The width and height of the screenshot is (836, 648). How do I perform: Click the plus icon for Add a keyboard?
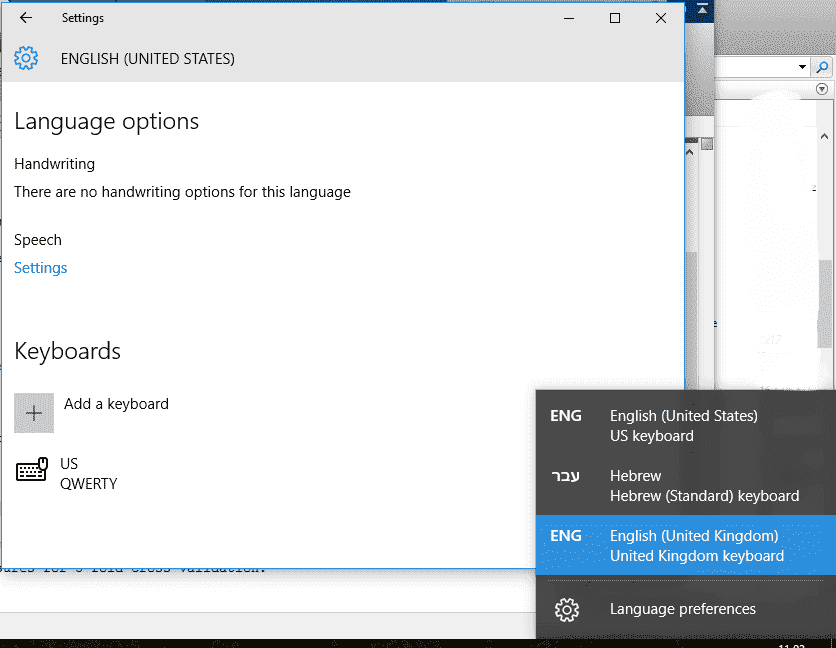point(34,413)
